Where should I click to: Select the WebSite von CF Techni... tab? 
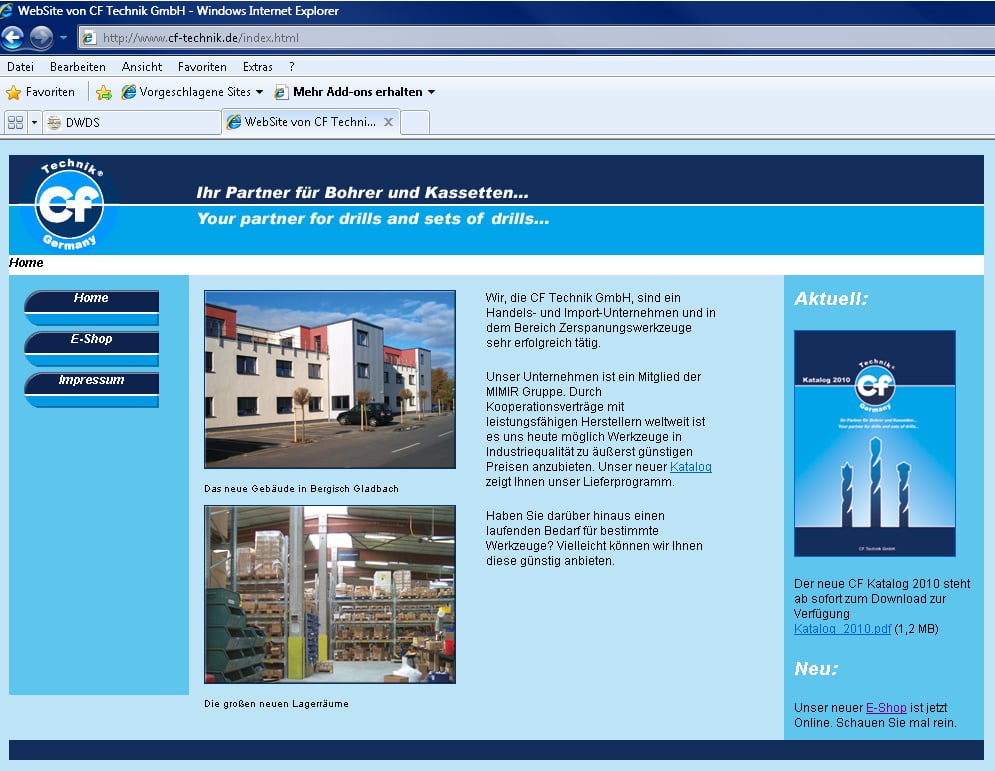point(310,122)
